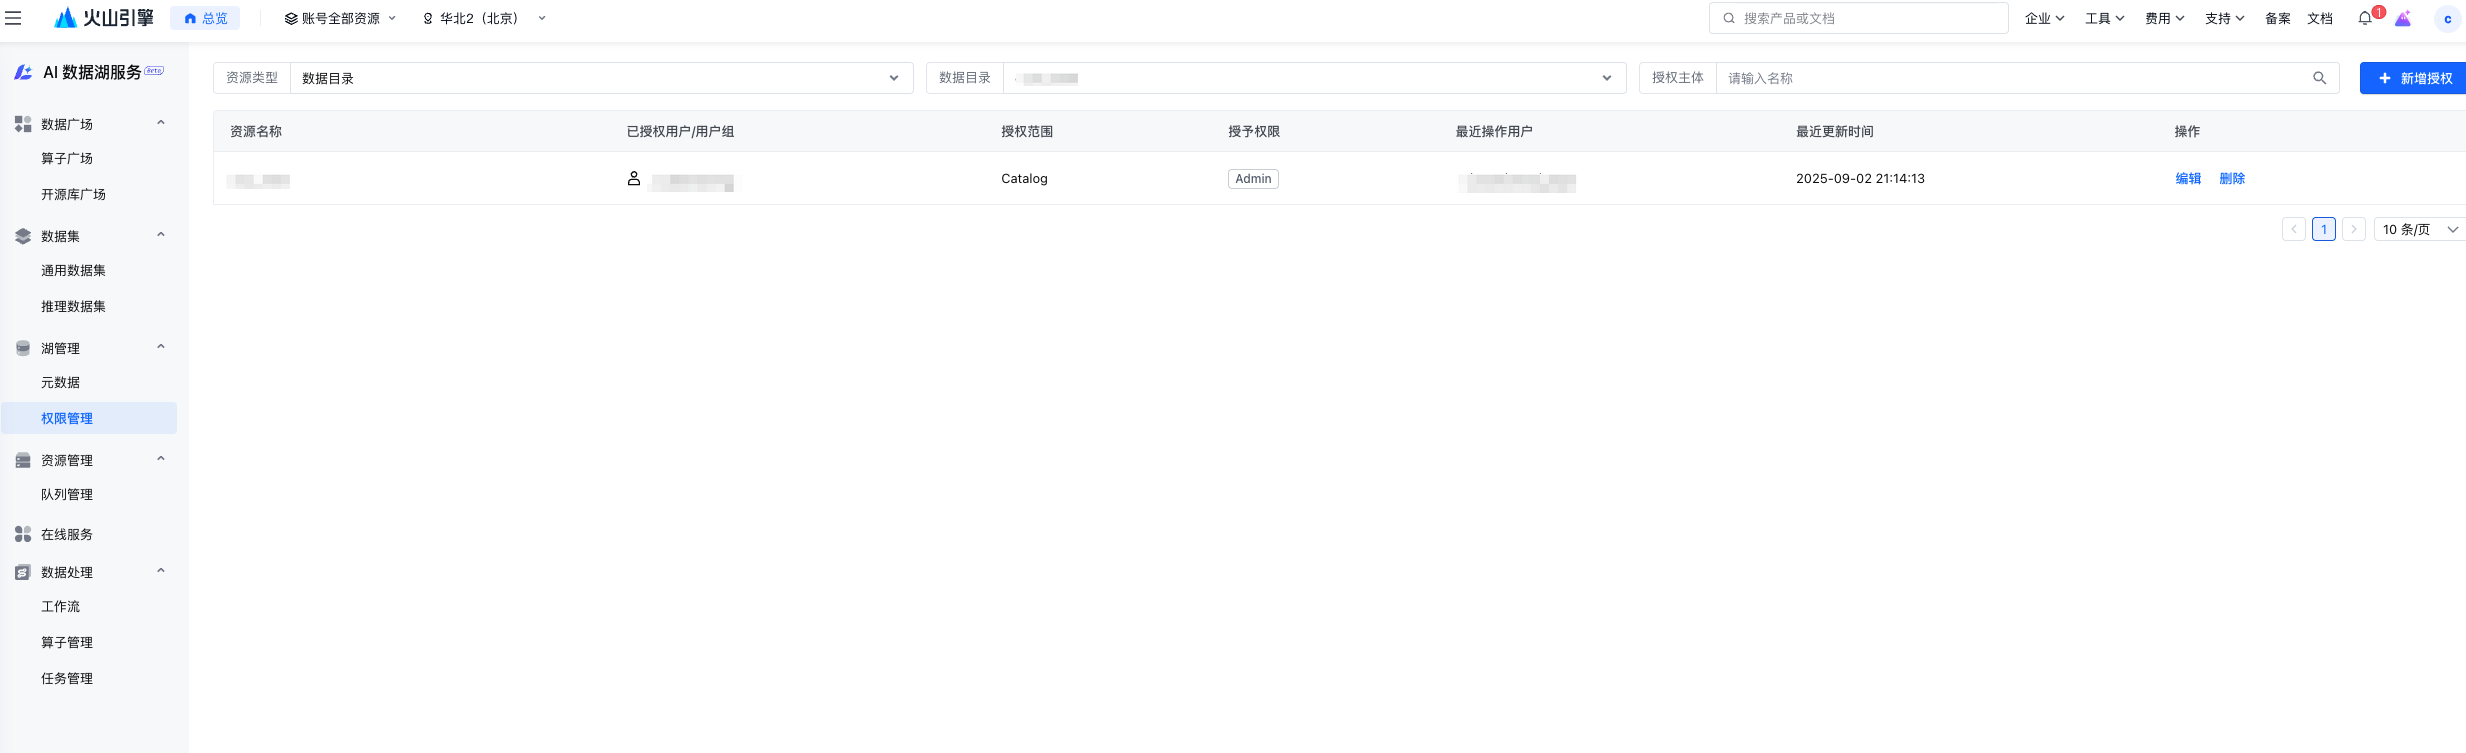Click the 在线服务 sidebar icon
The image size is (2466, 753).
(23, 534)
